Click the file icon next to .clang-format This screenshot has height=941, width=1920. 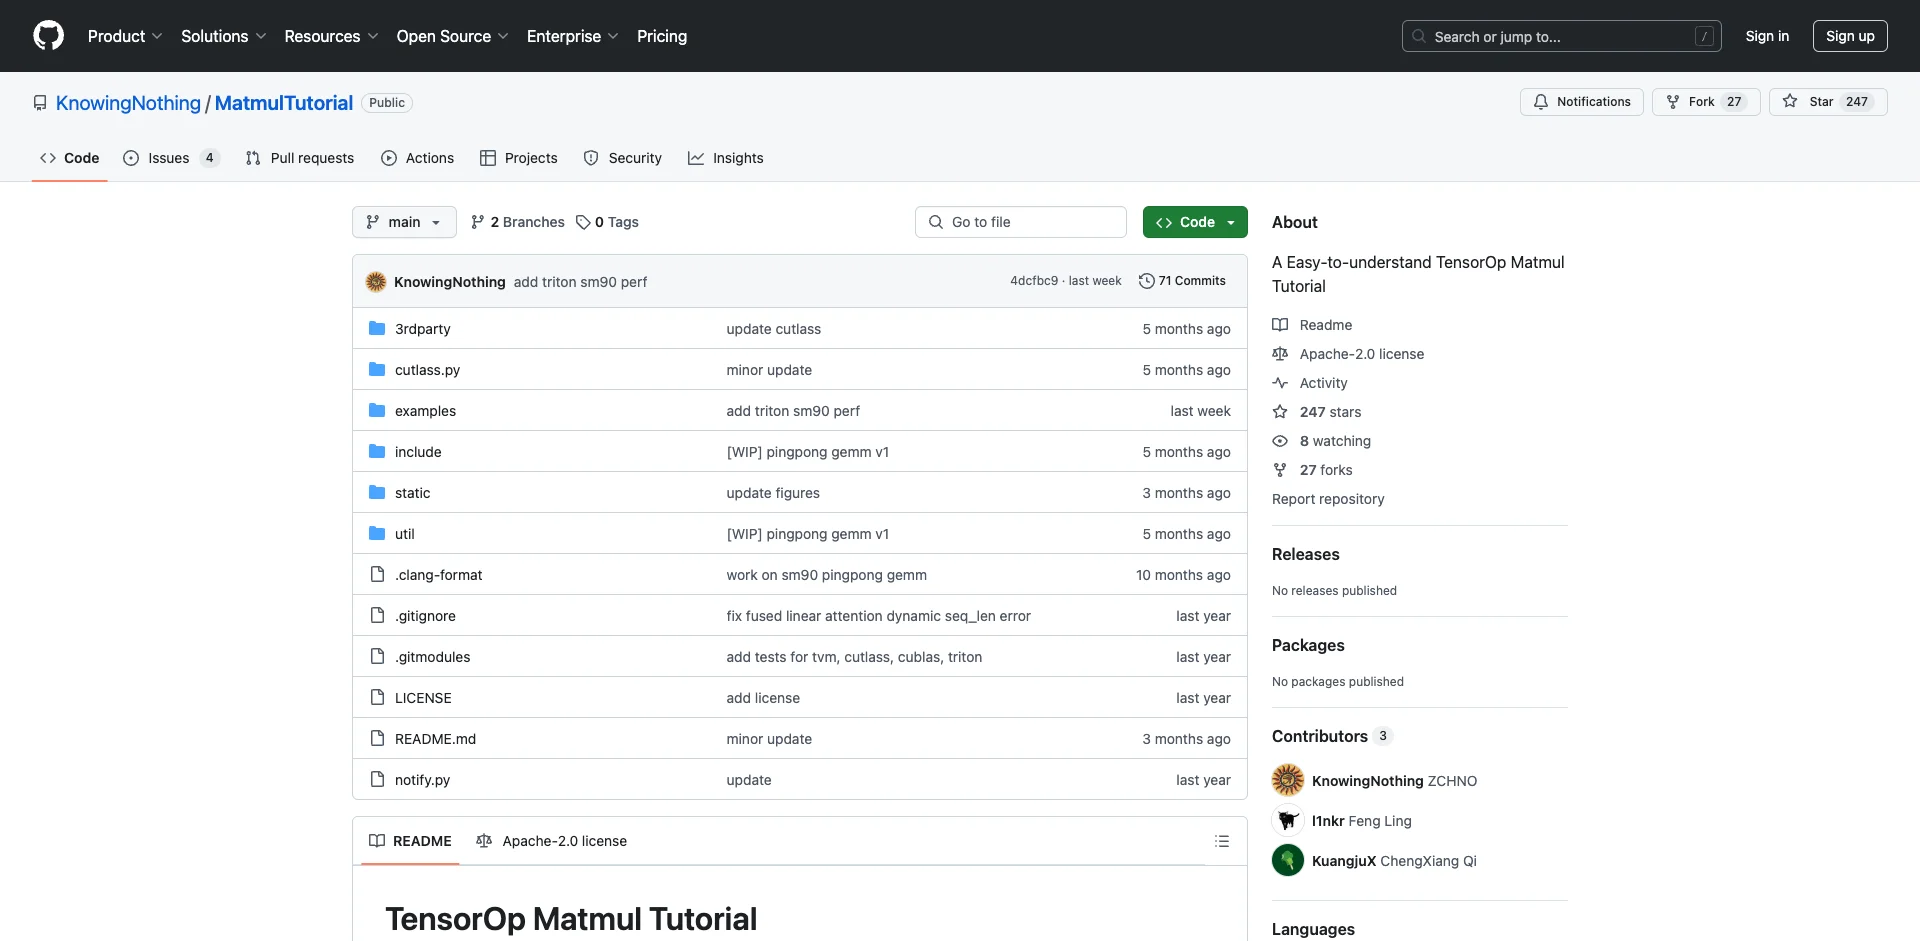pos(377,575)
